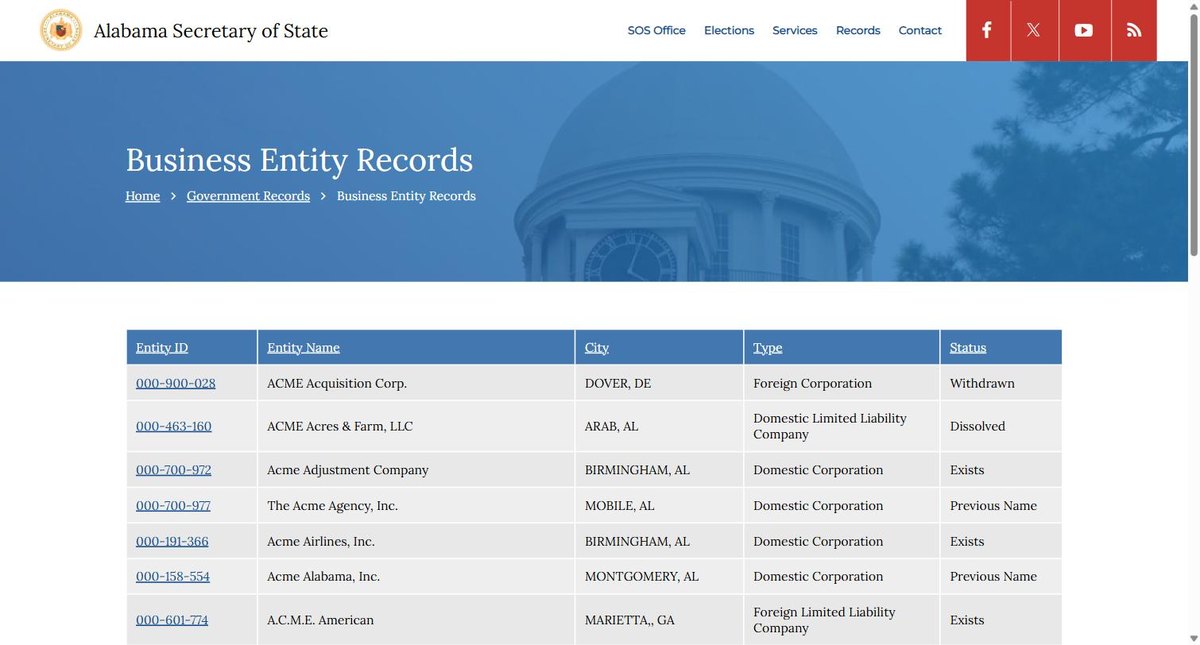Open entity 000-700-972
This screenshot has height=645, width=1200.
pos(174,470)
